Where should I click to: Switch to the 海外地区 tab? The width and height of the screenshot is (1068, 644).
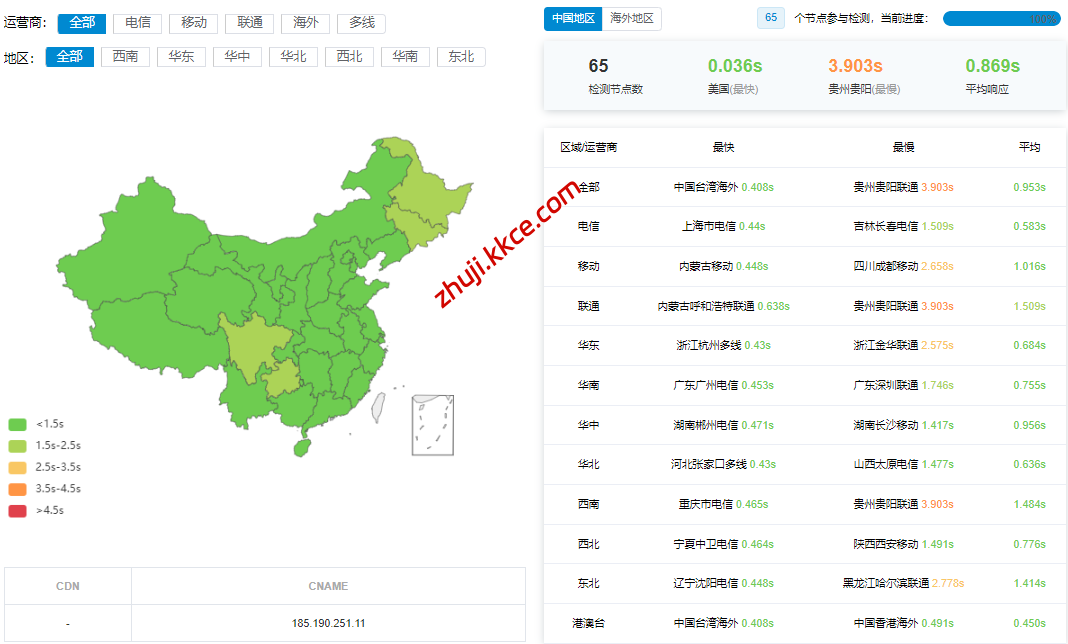pyautogui.click(x=632, y=18)
